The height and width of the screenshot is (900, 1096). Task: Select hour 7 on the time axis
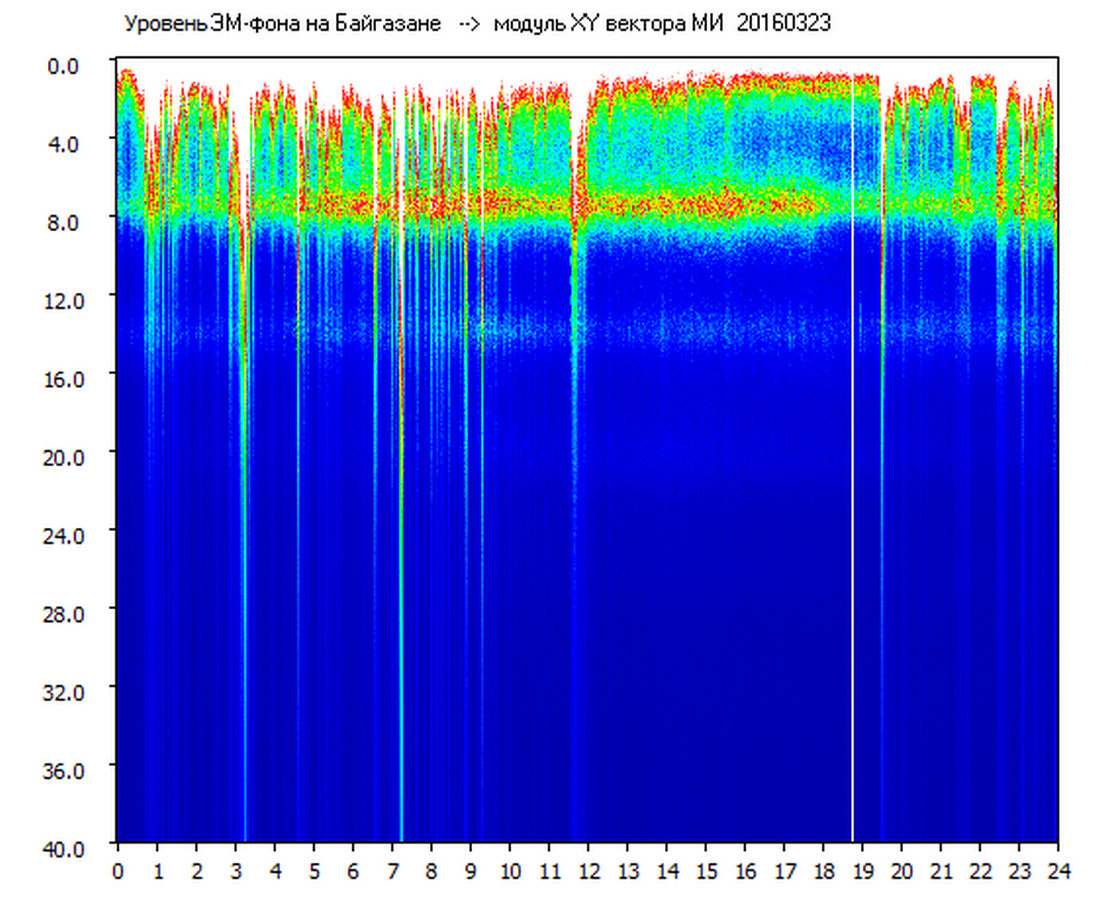[392, 871]
